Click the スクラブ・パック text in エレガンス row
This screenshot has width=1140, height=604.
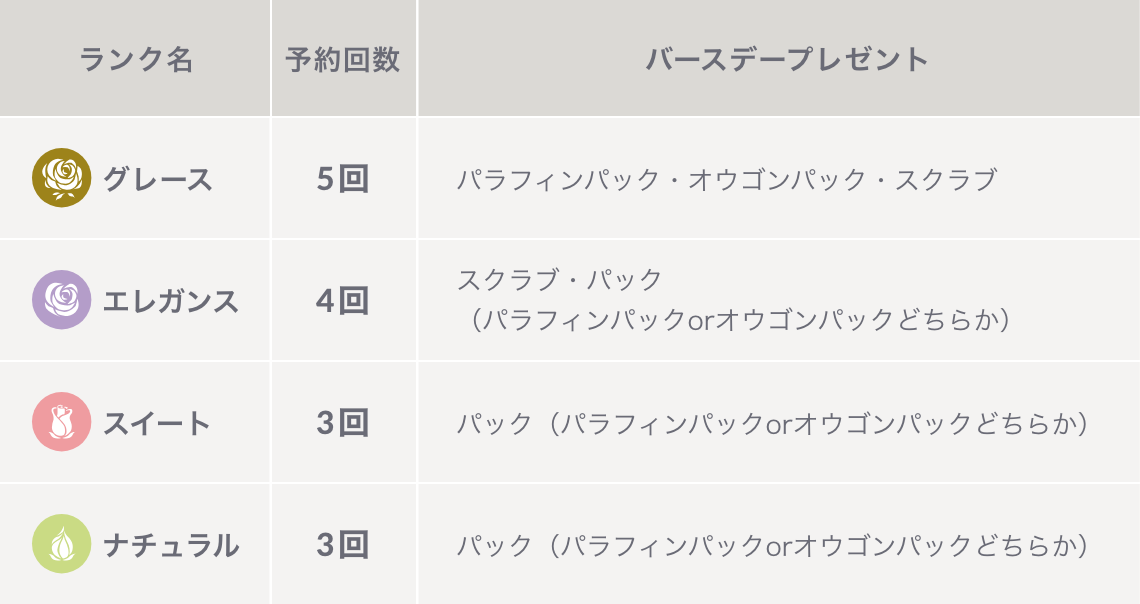(x=560, y=280)
